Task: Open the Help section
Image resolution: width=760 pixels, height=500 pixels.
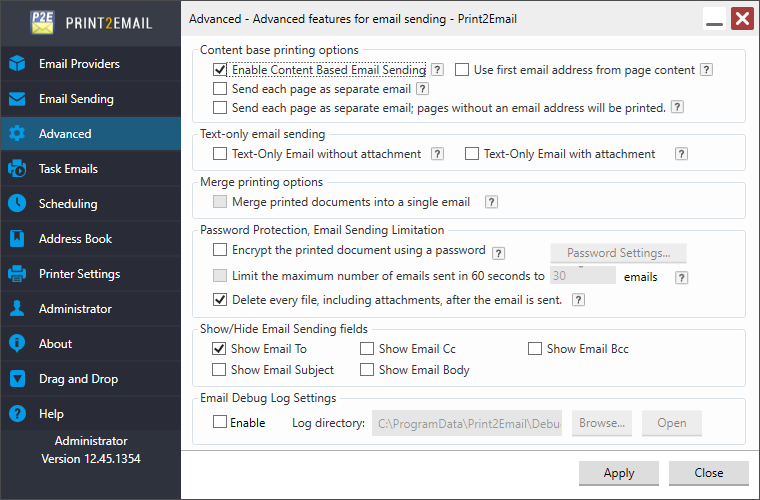Action: click(x=51, y=414)
